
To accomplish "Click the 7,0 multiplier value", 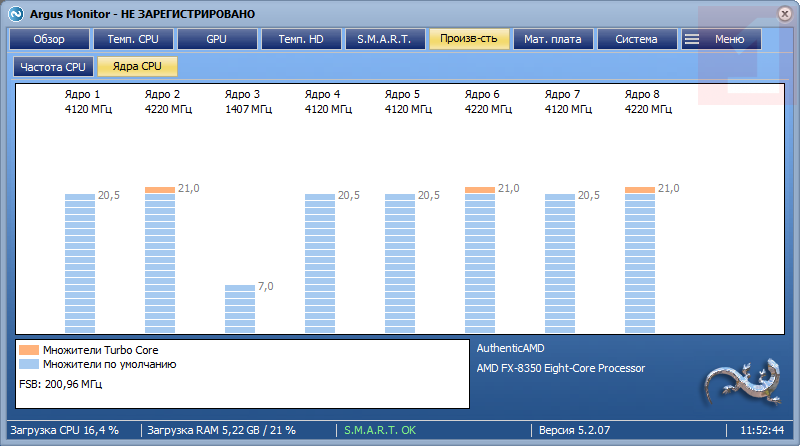I will [x=266, y=286].
